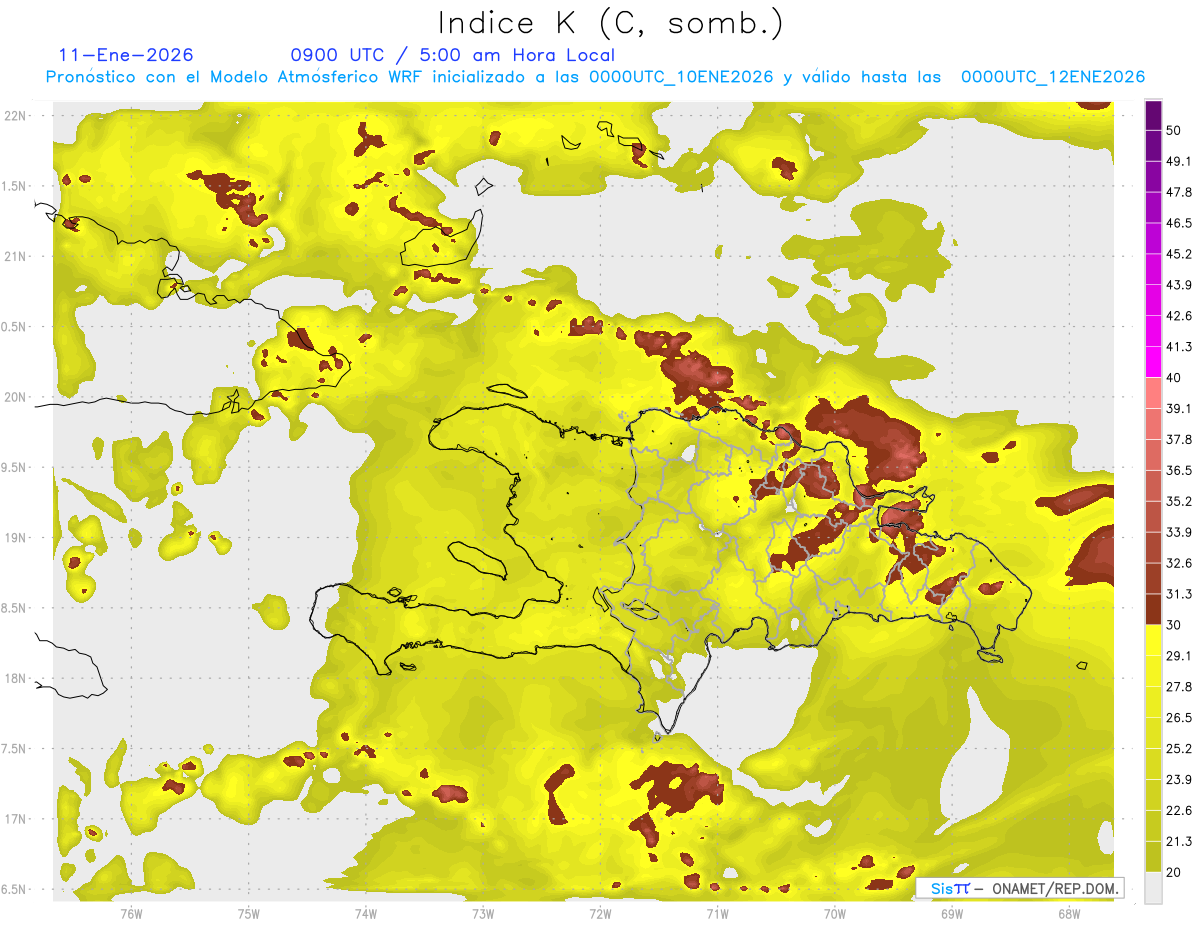The width and height of the screenshot is (1200, 927).
Task: Click the '73W' longitude label
Action: pos(483,914)
